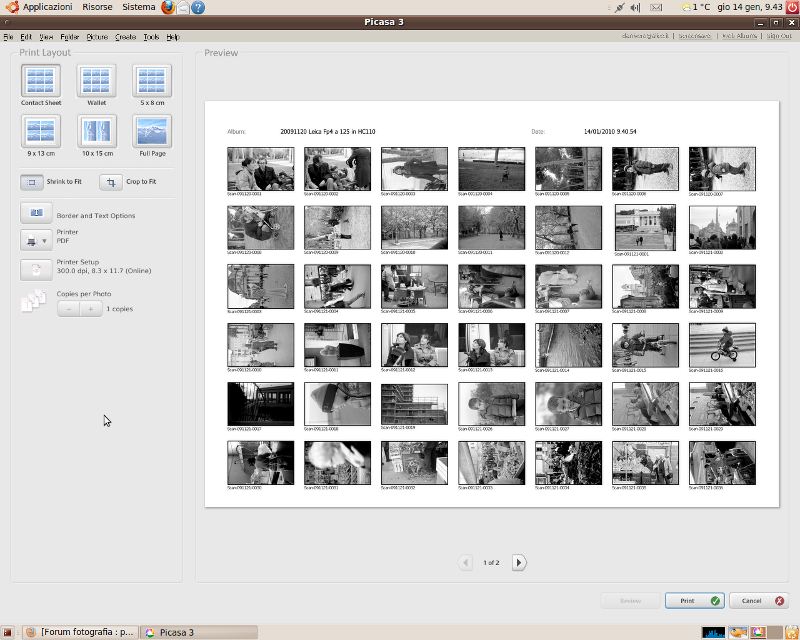
Task: Switch to the Full Page layout
Action: [152, 131]
